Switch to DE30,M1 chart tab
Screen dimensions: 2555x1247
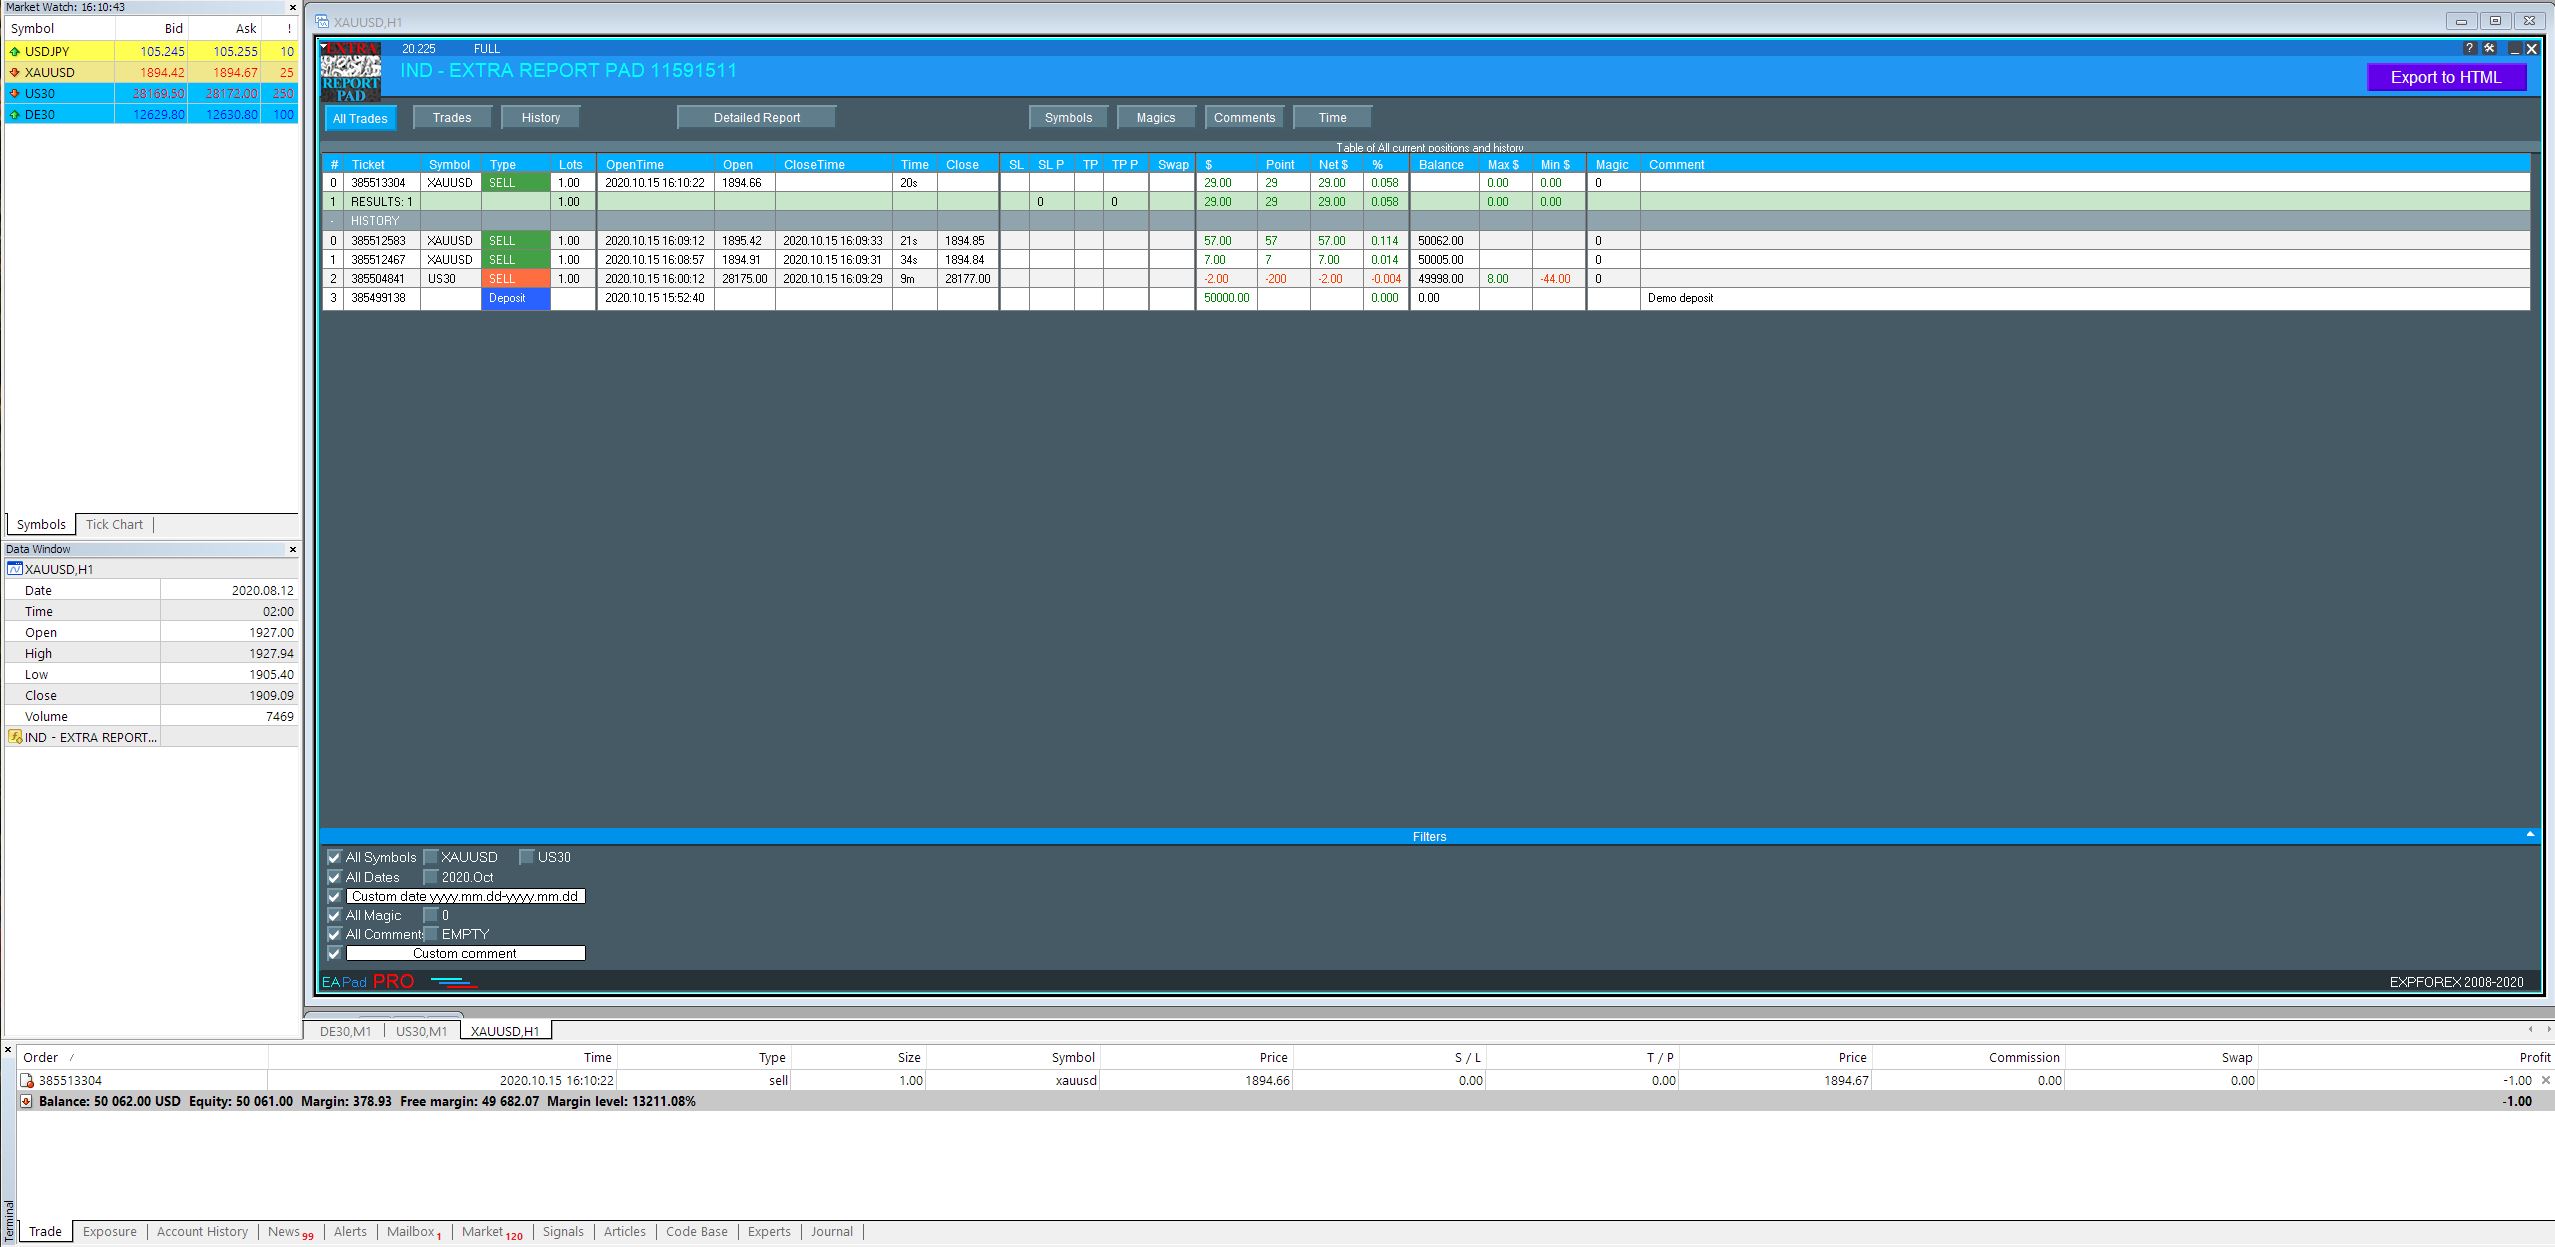coord(345,1031)
